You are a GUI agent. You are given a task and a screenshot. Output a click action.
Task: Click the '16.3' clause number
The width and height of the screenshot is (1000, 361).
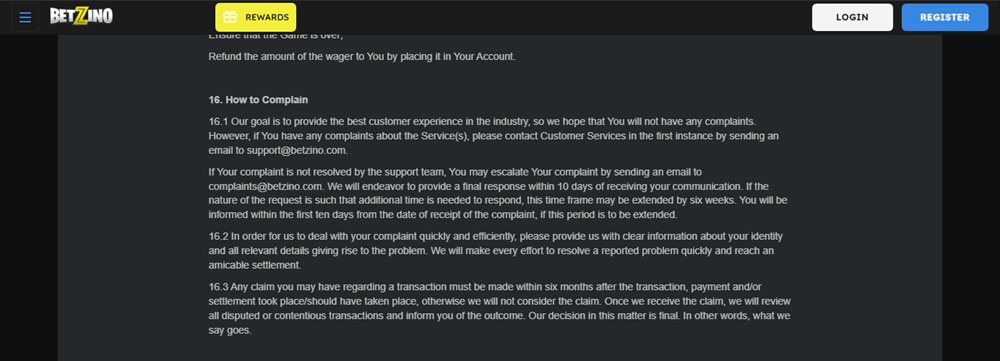pos(218,287)
